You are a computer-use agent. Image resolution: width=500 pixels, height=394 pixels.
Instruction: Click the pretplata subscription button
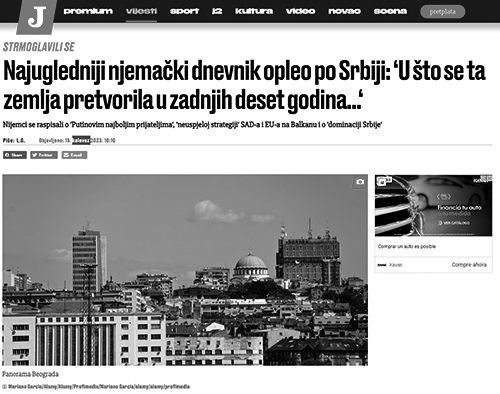[x=443, y=12]
